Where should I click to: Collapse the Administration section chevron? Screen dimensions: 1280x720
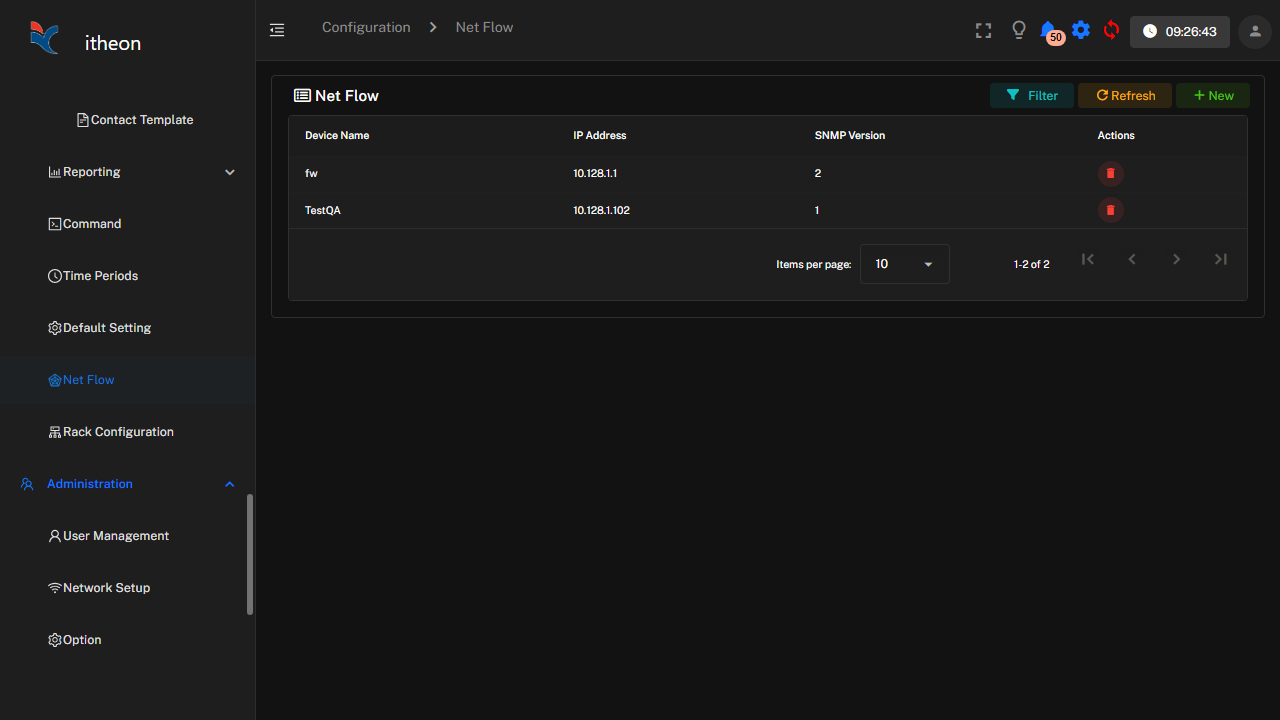[230, 484]
